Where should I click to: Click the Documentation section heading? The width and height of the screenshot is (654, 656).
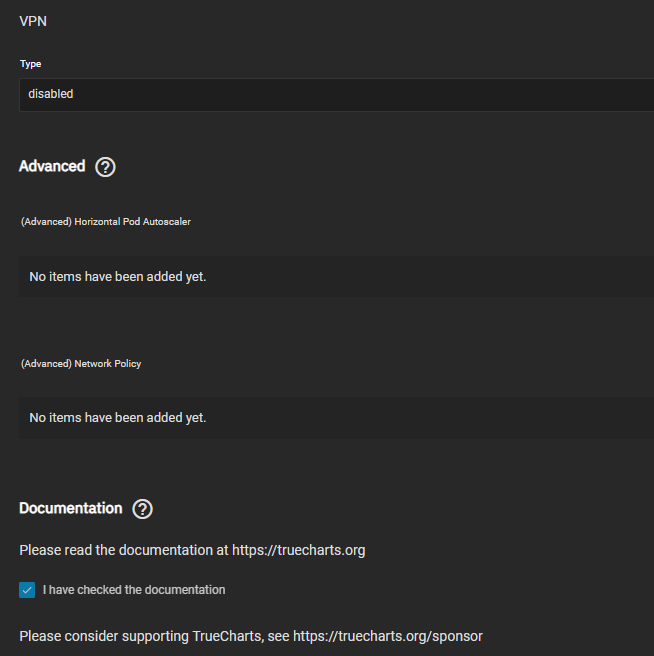click(x=71, y=508)
